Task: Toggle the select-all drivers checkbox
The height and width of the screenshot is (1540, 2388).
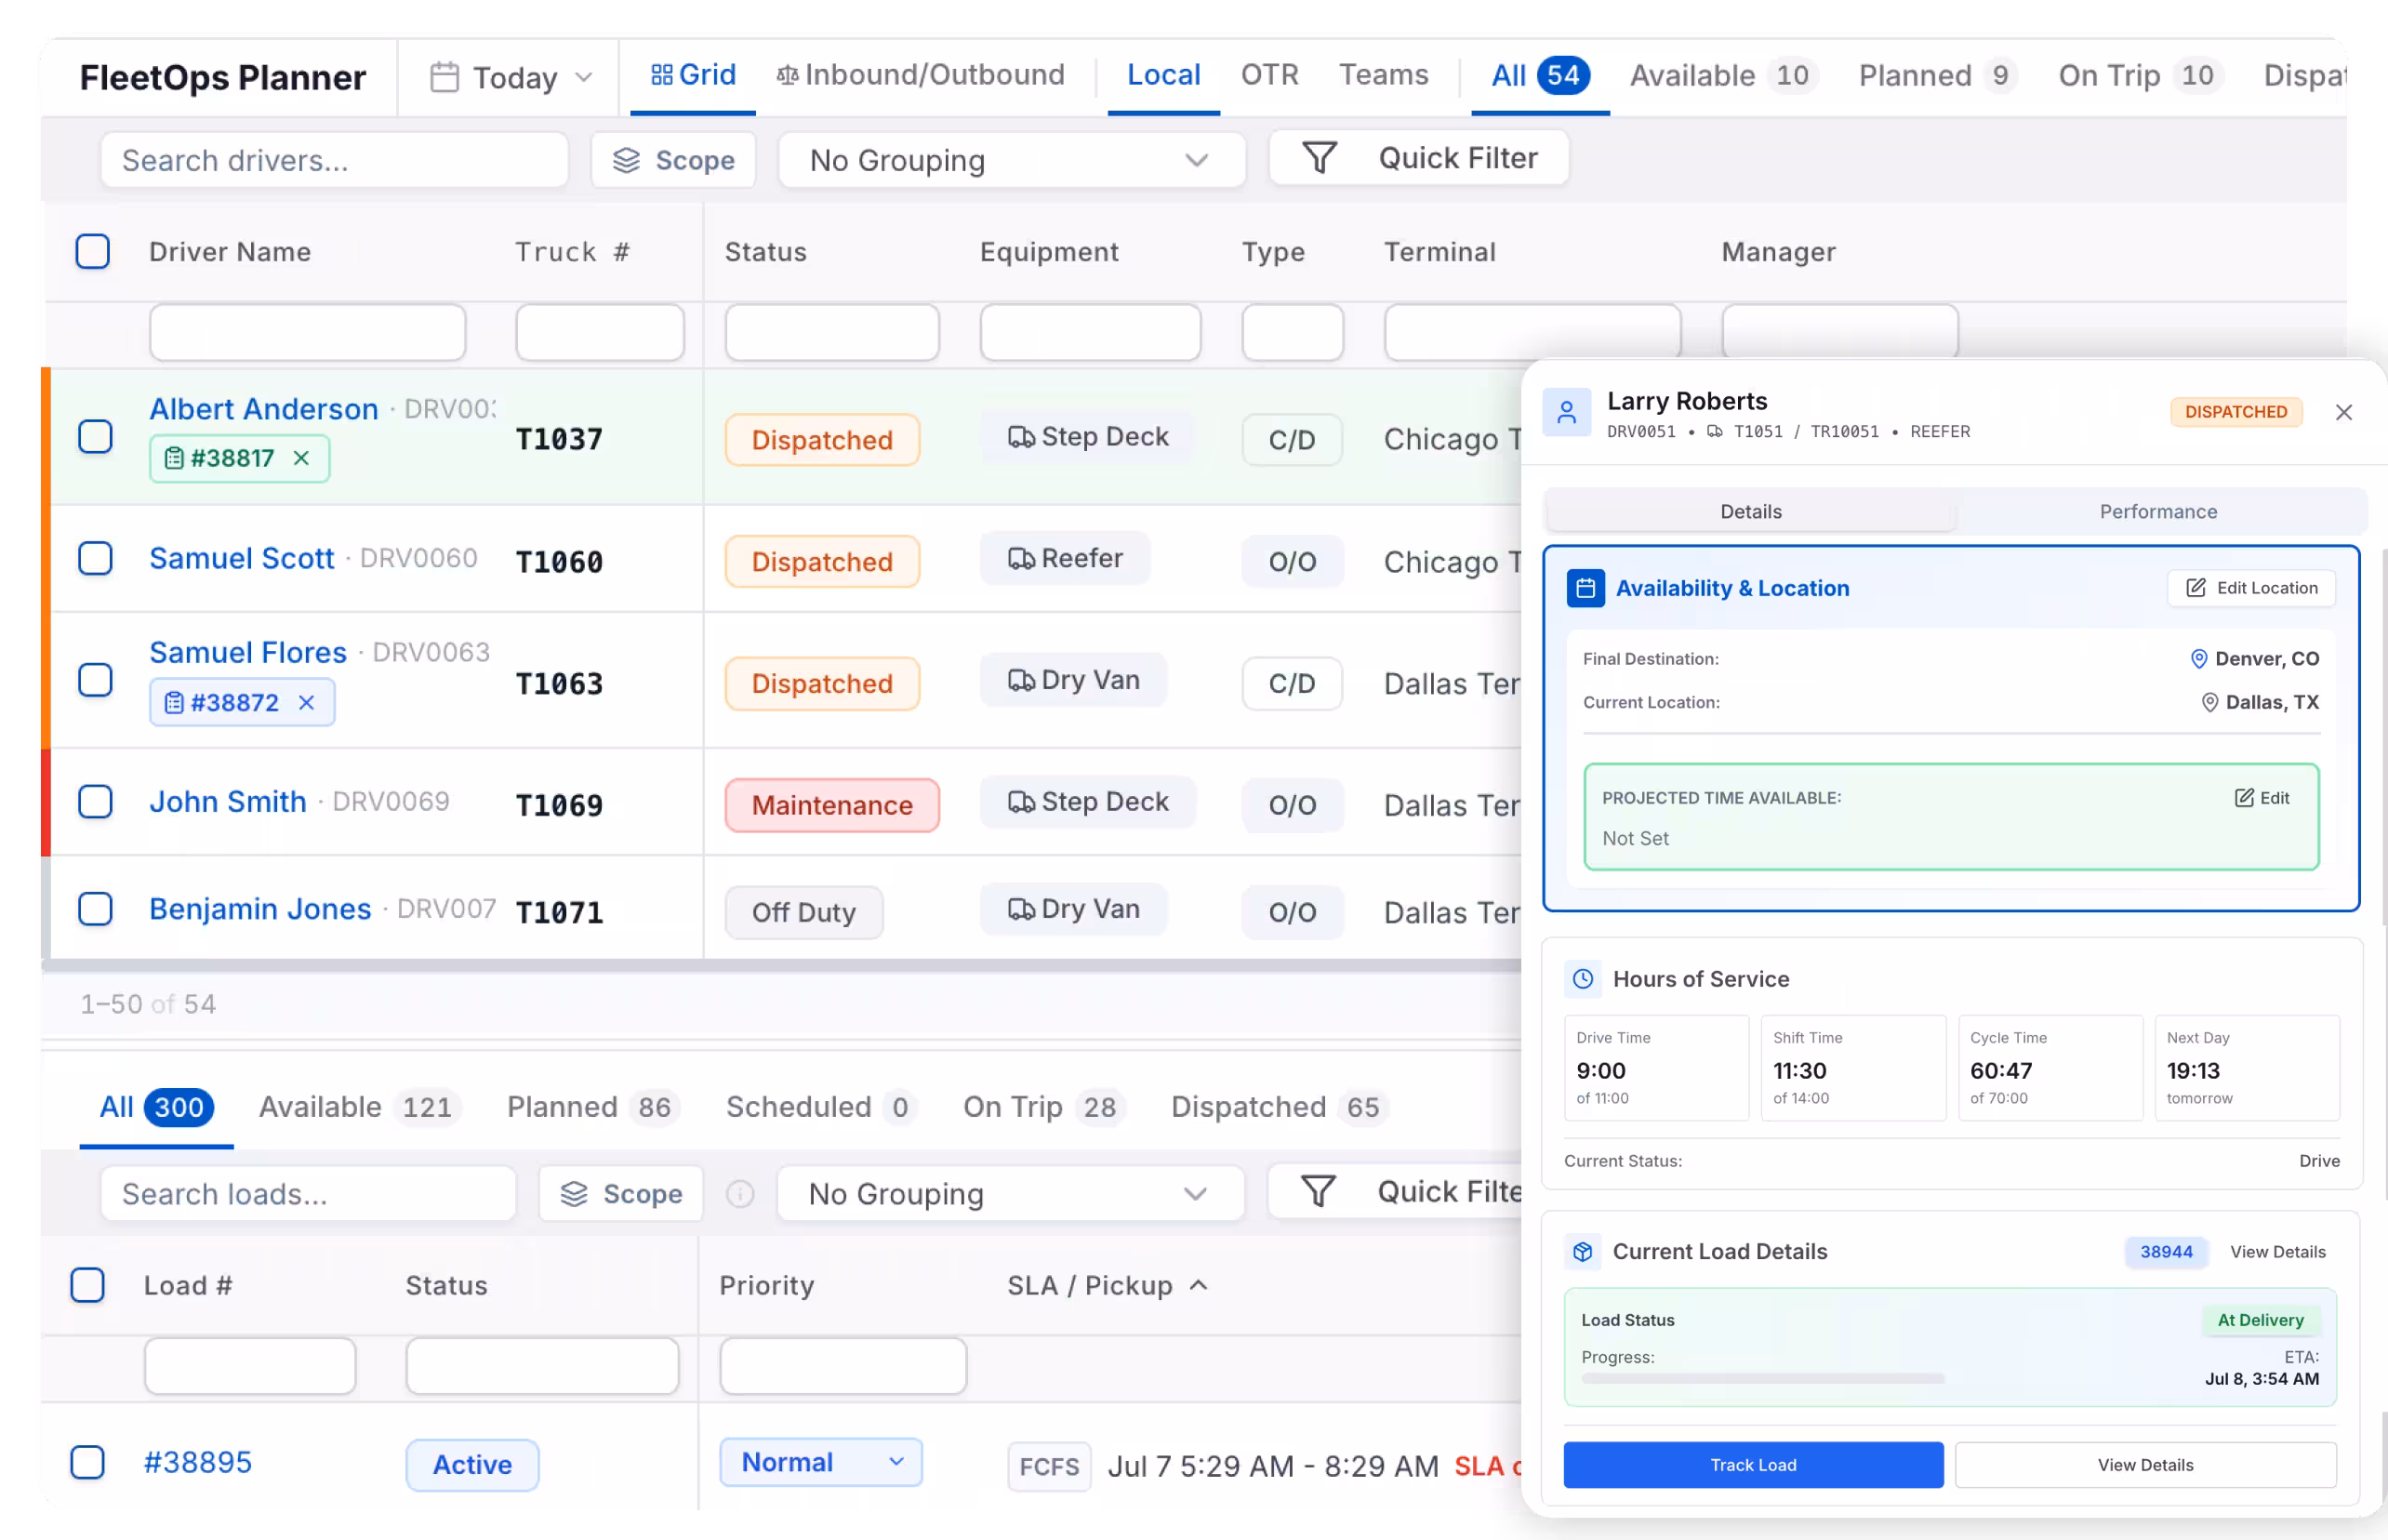Action: 93,252
